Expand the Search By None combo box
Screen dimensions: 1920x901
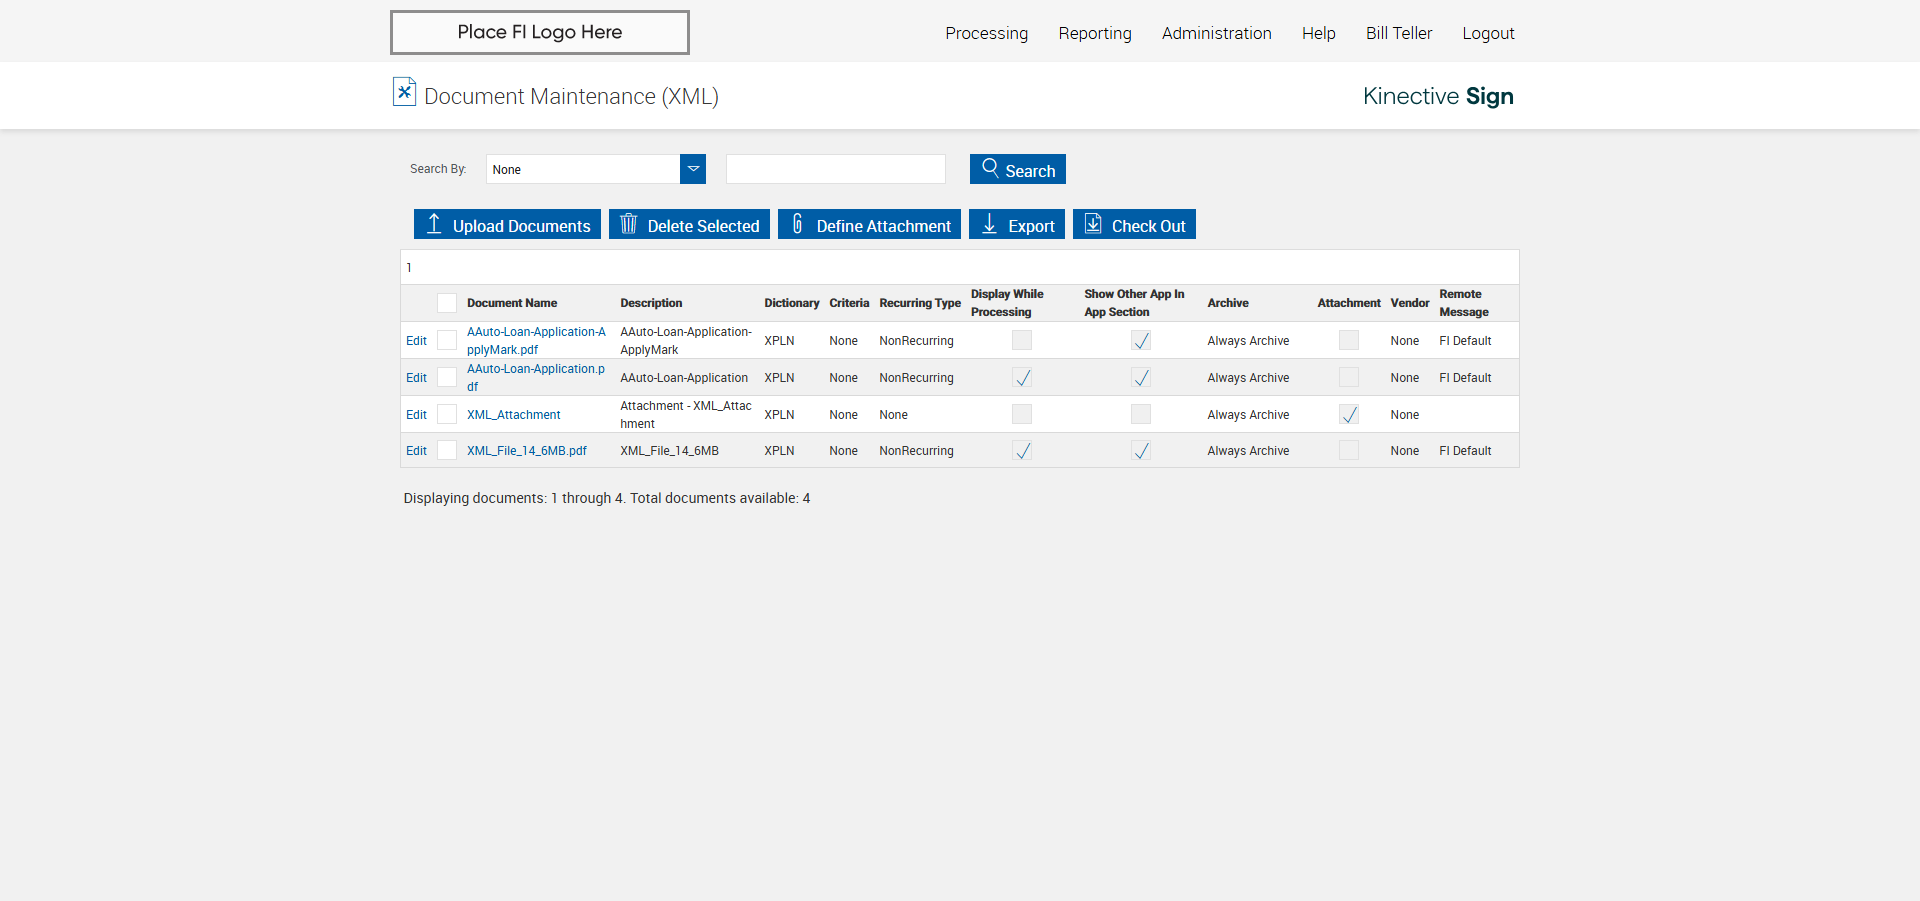596,169
